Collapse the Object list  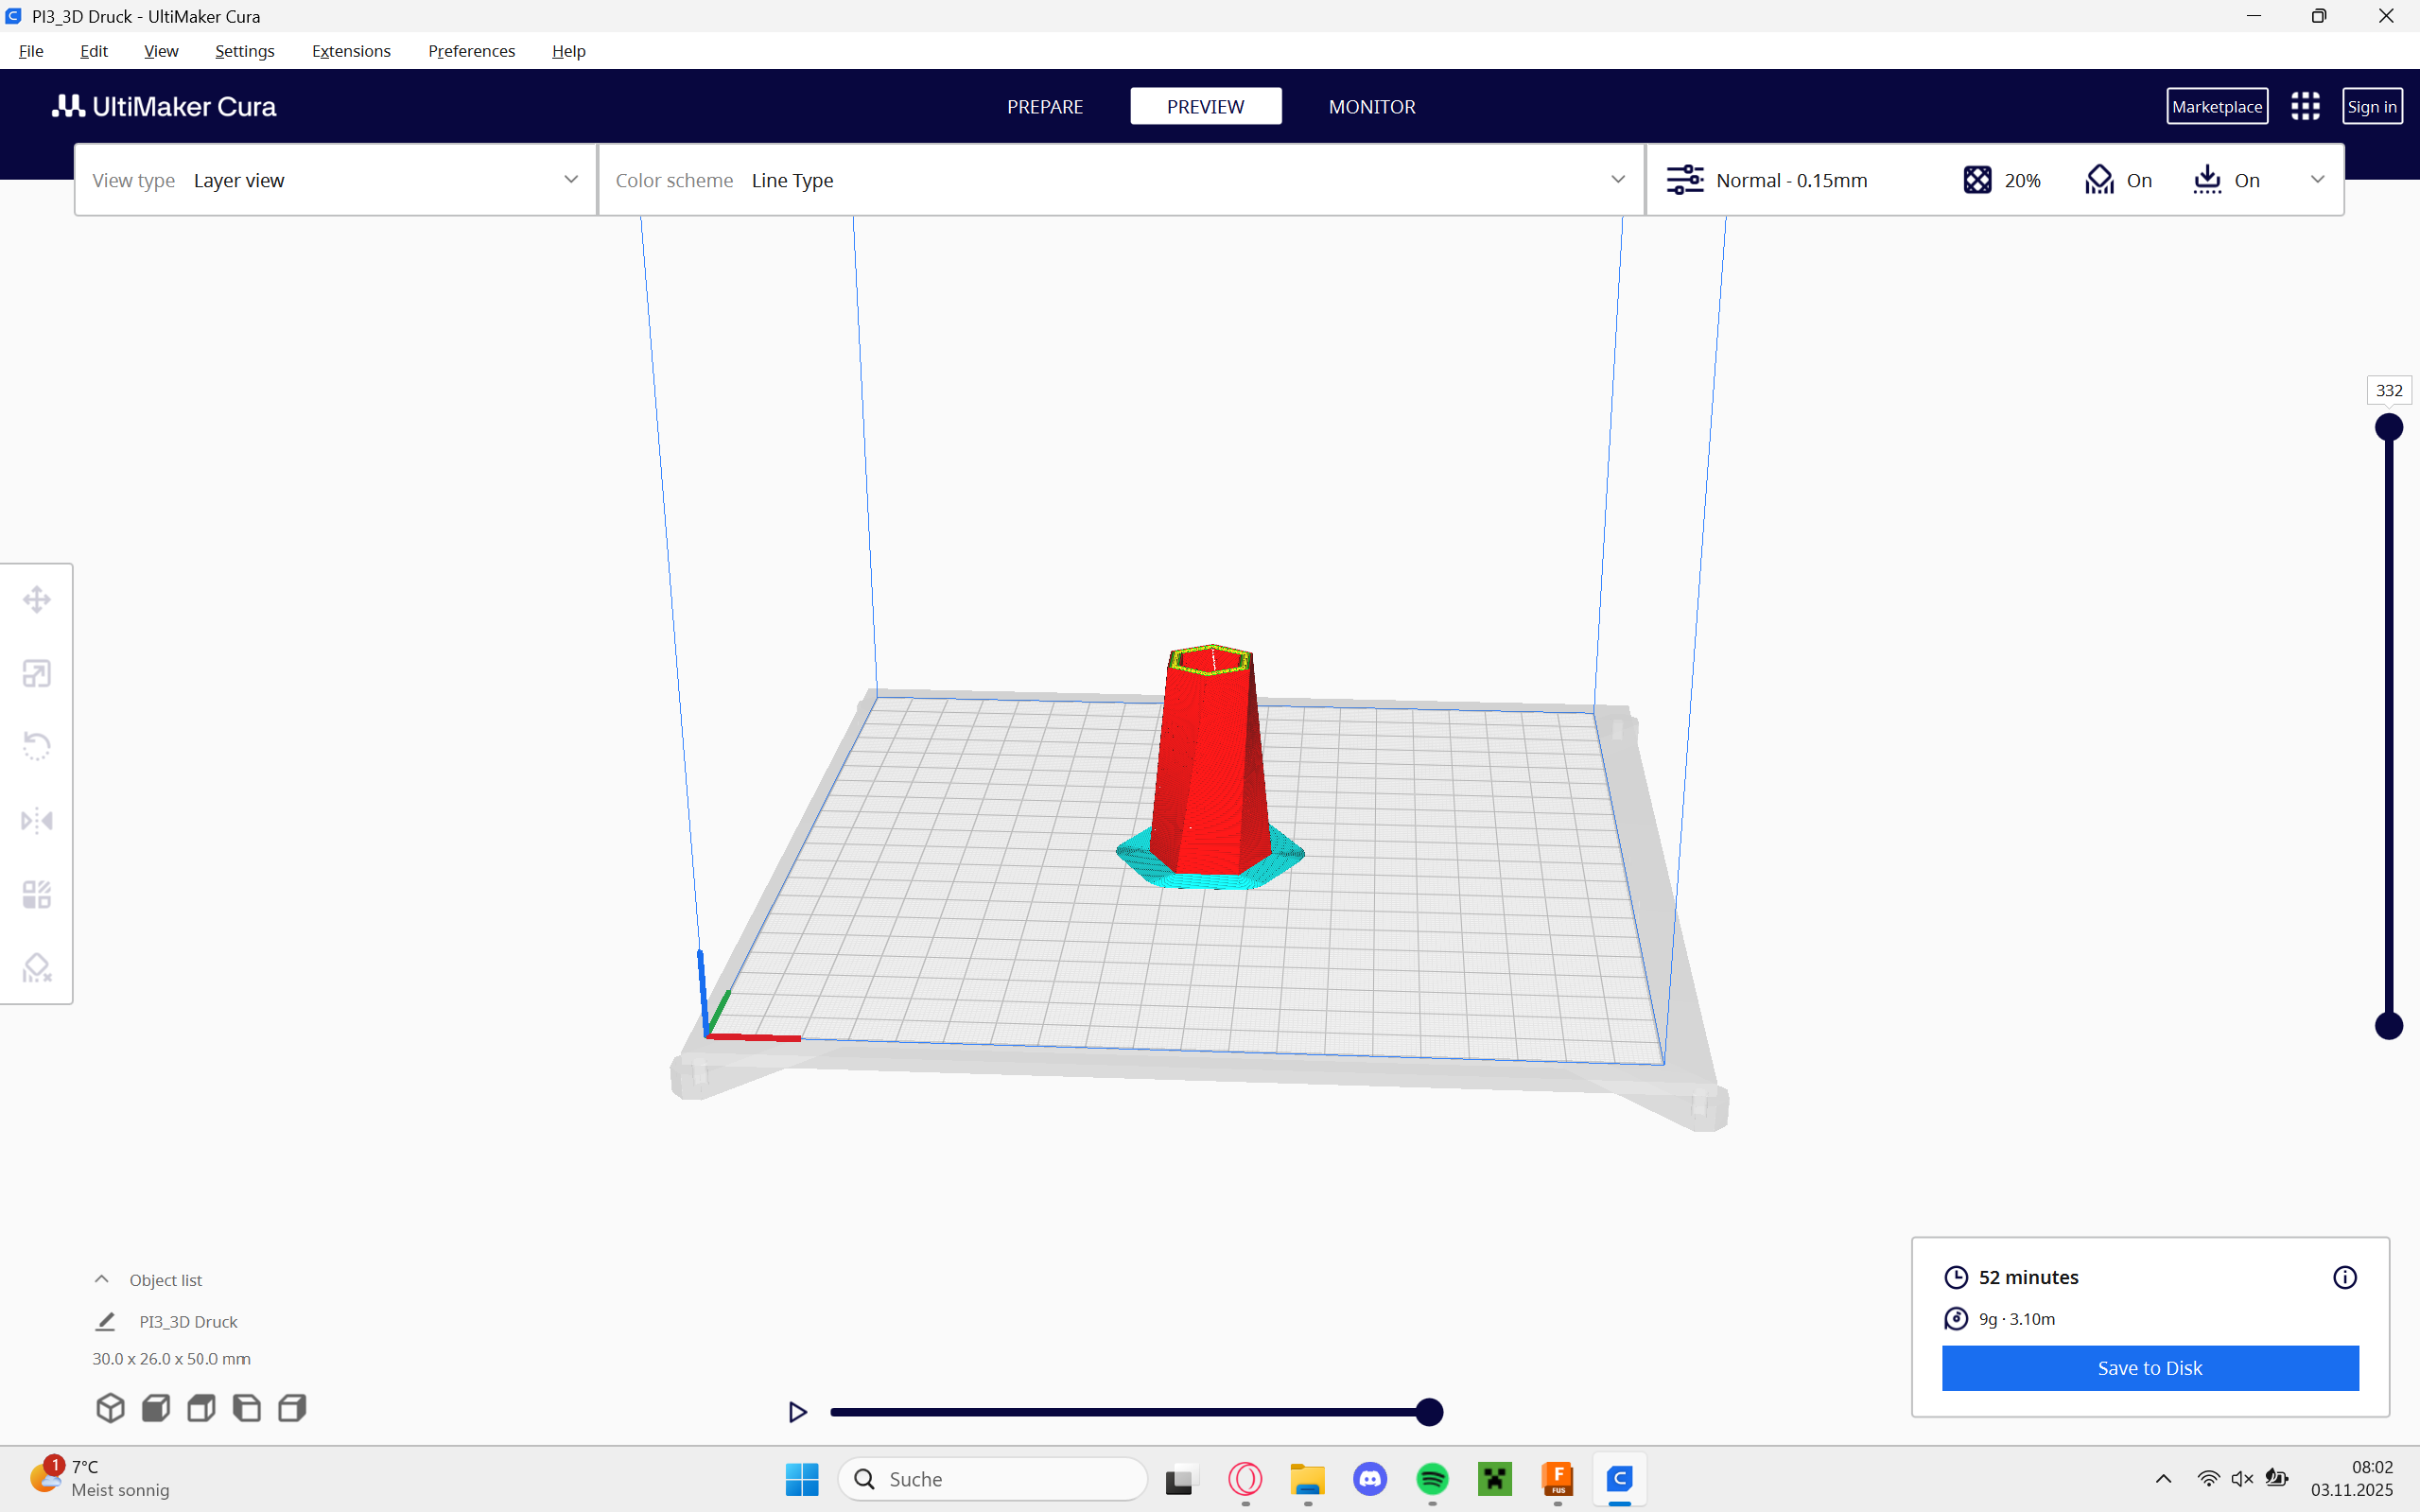(102, 1280)
